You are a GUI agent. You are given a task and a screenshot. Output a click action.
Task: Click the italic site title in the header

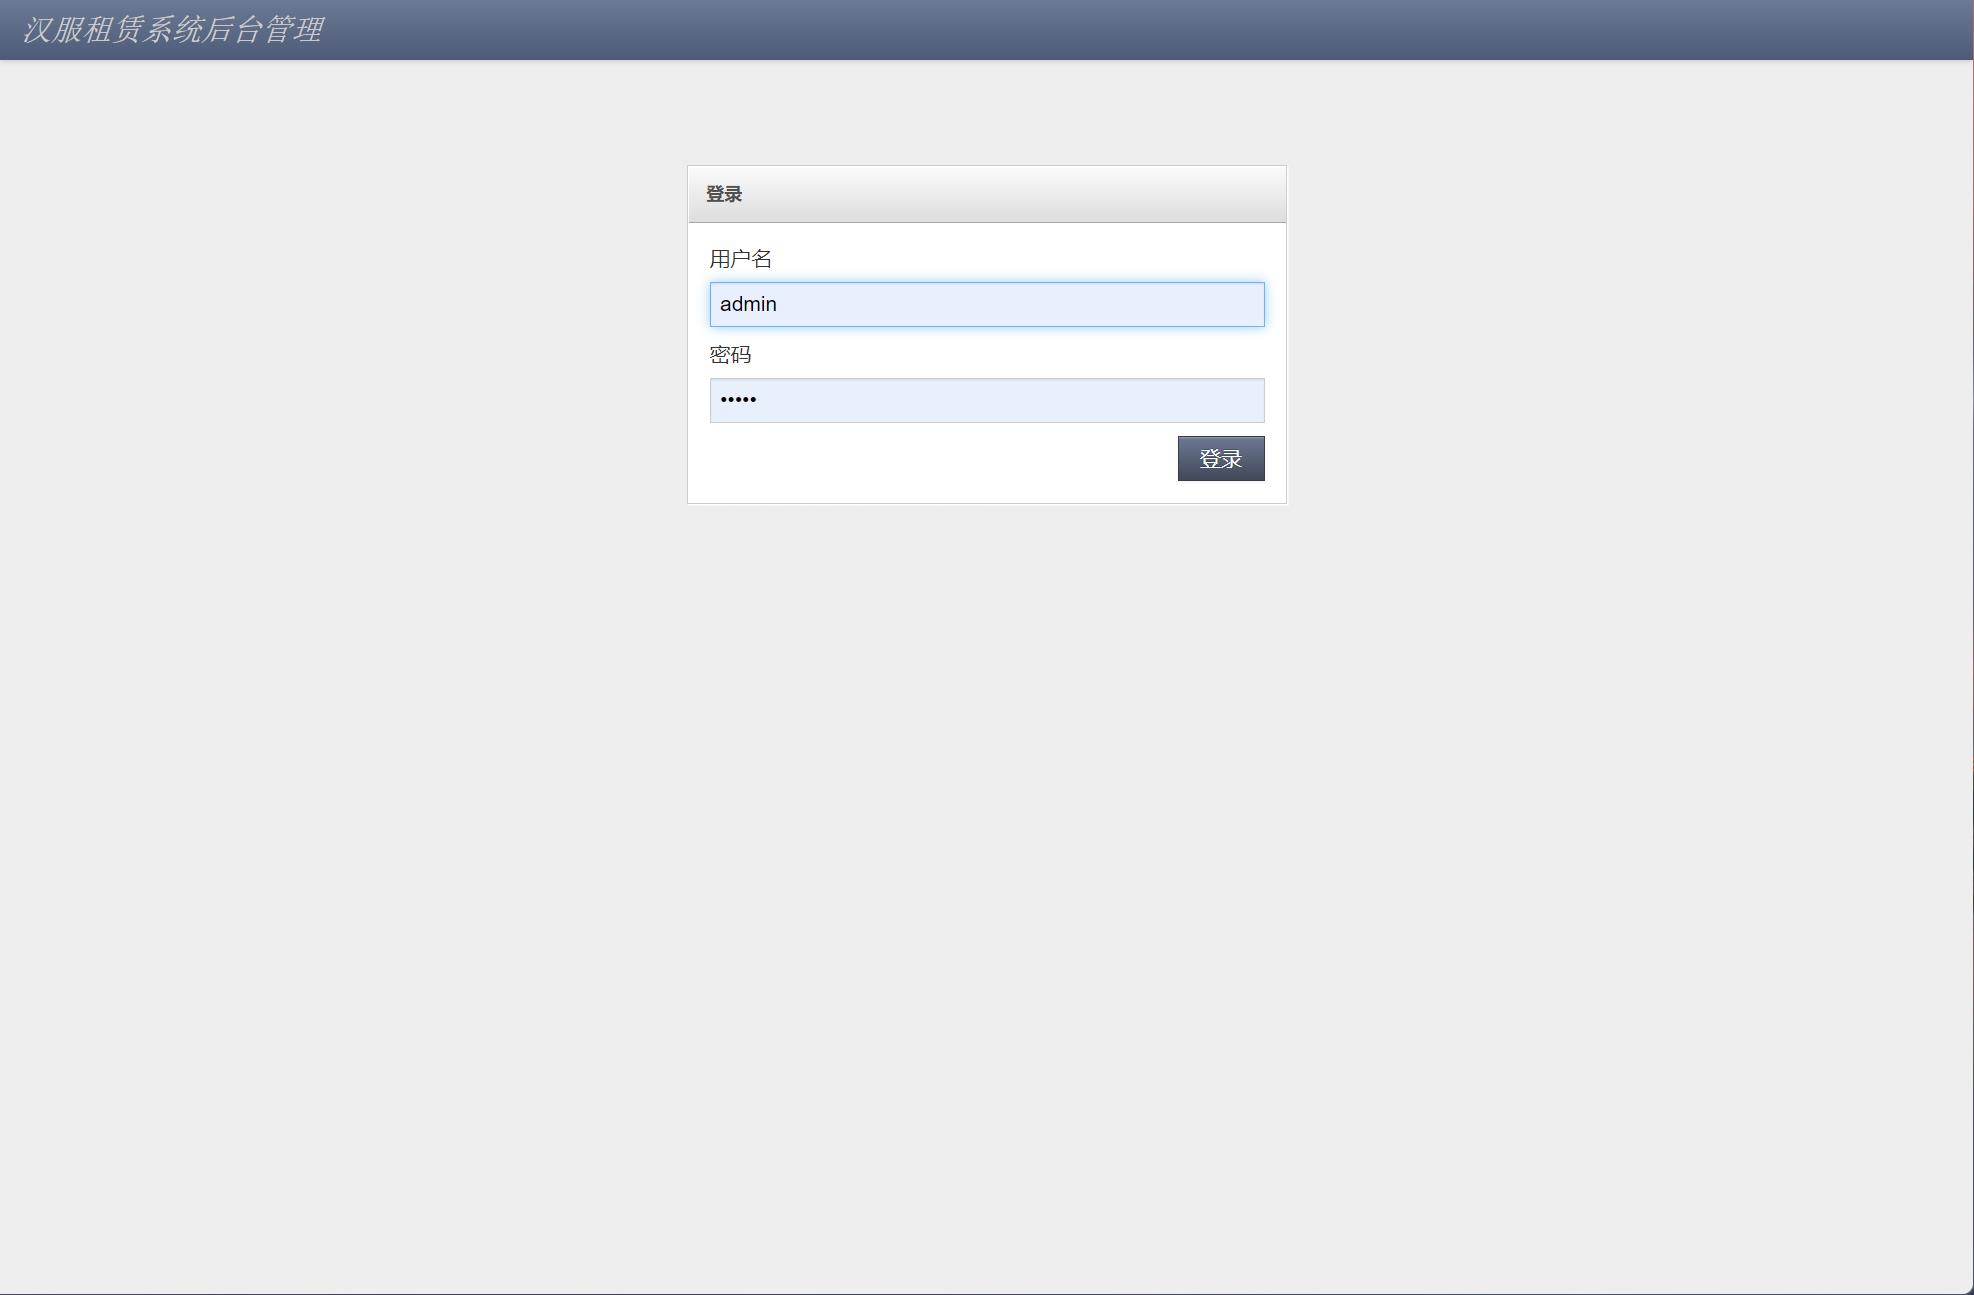[172, 29]
